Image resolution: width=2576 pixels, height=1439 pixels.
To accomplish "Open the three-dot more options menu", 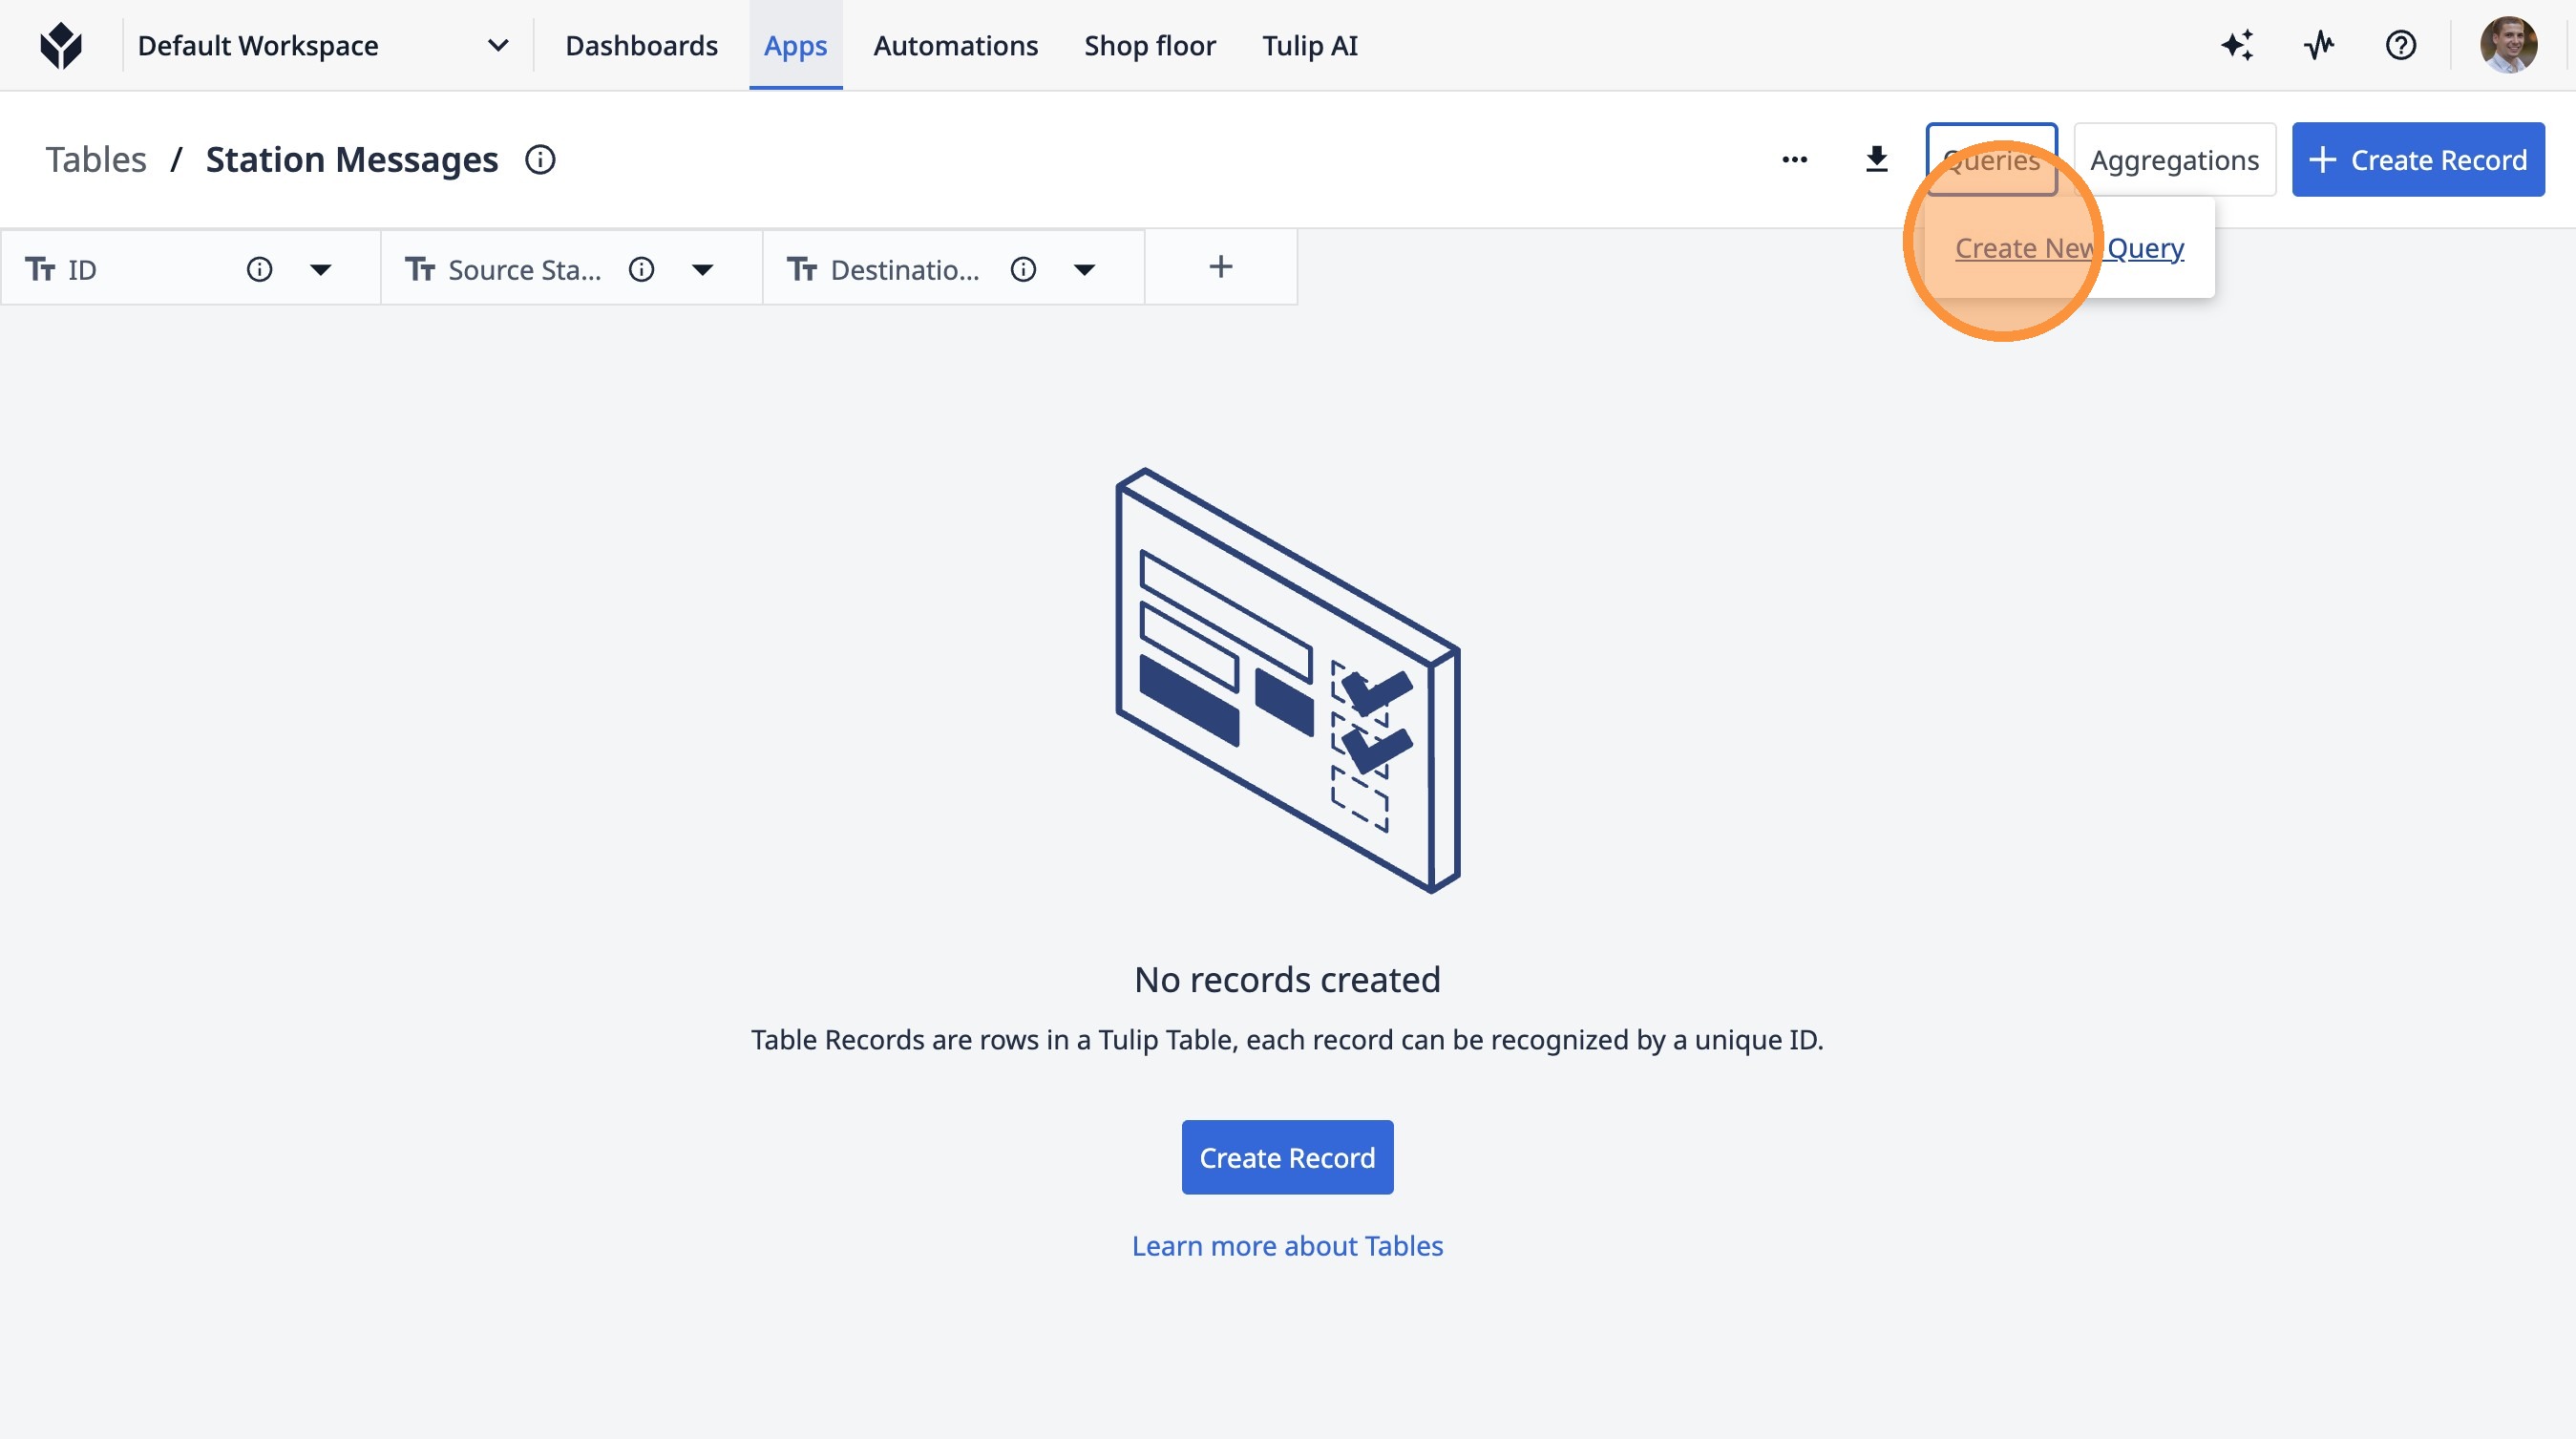I will tap(1794, 160).
